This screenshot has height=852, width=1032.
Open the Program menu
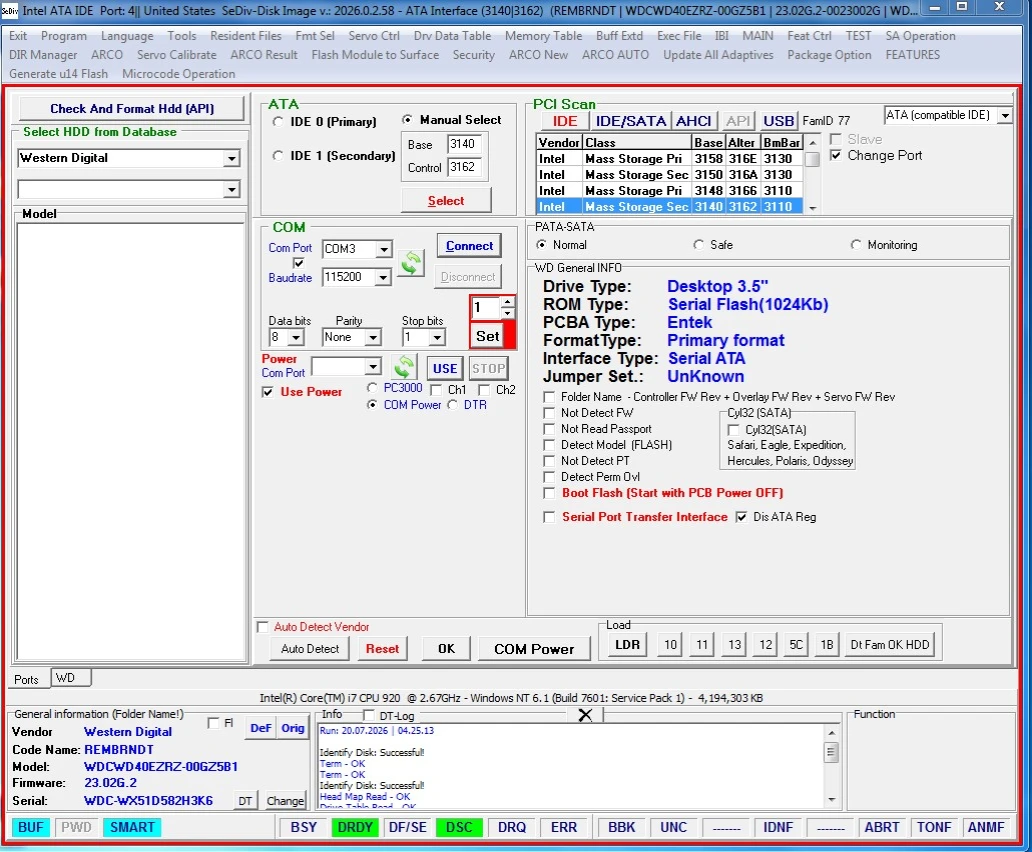pos(64,36)
